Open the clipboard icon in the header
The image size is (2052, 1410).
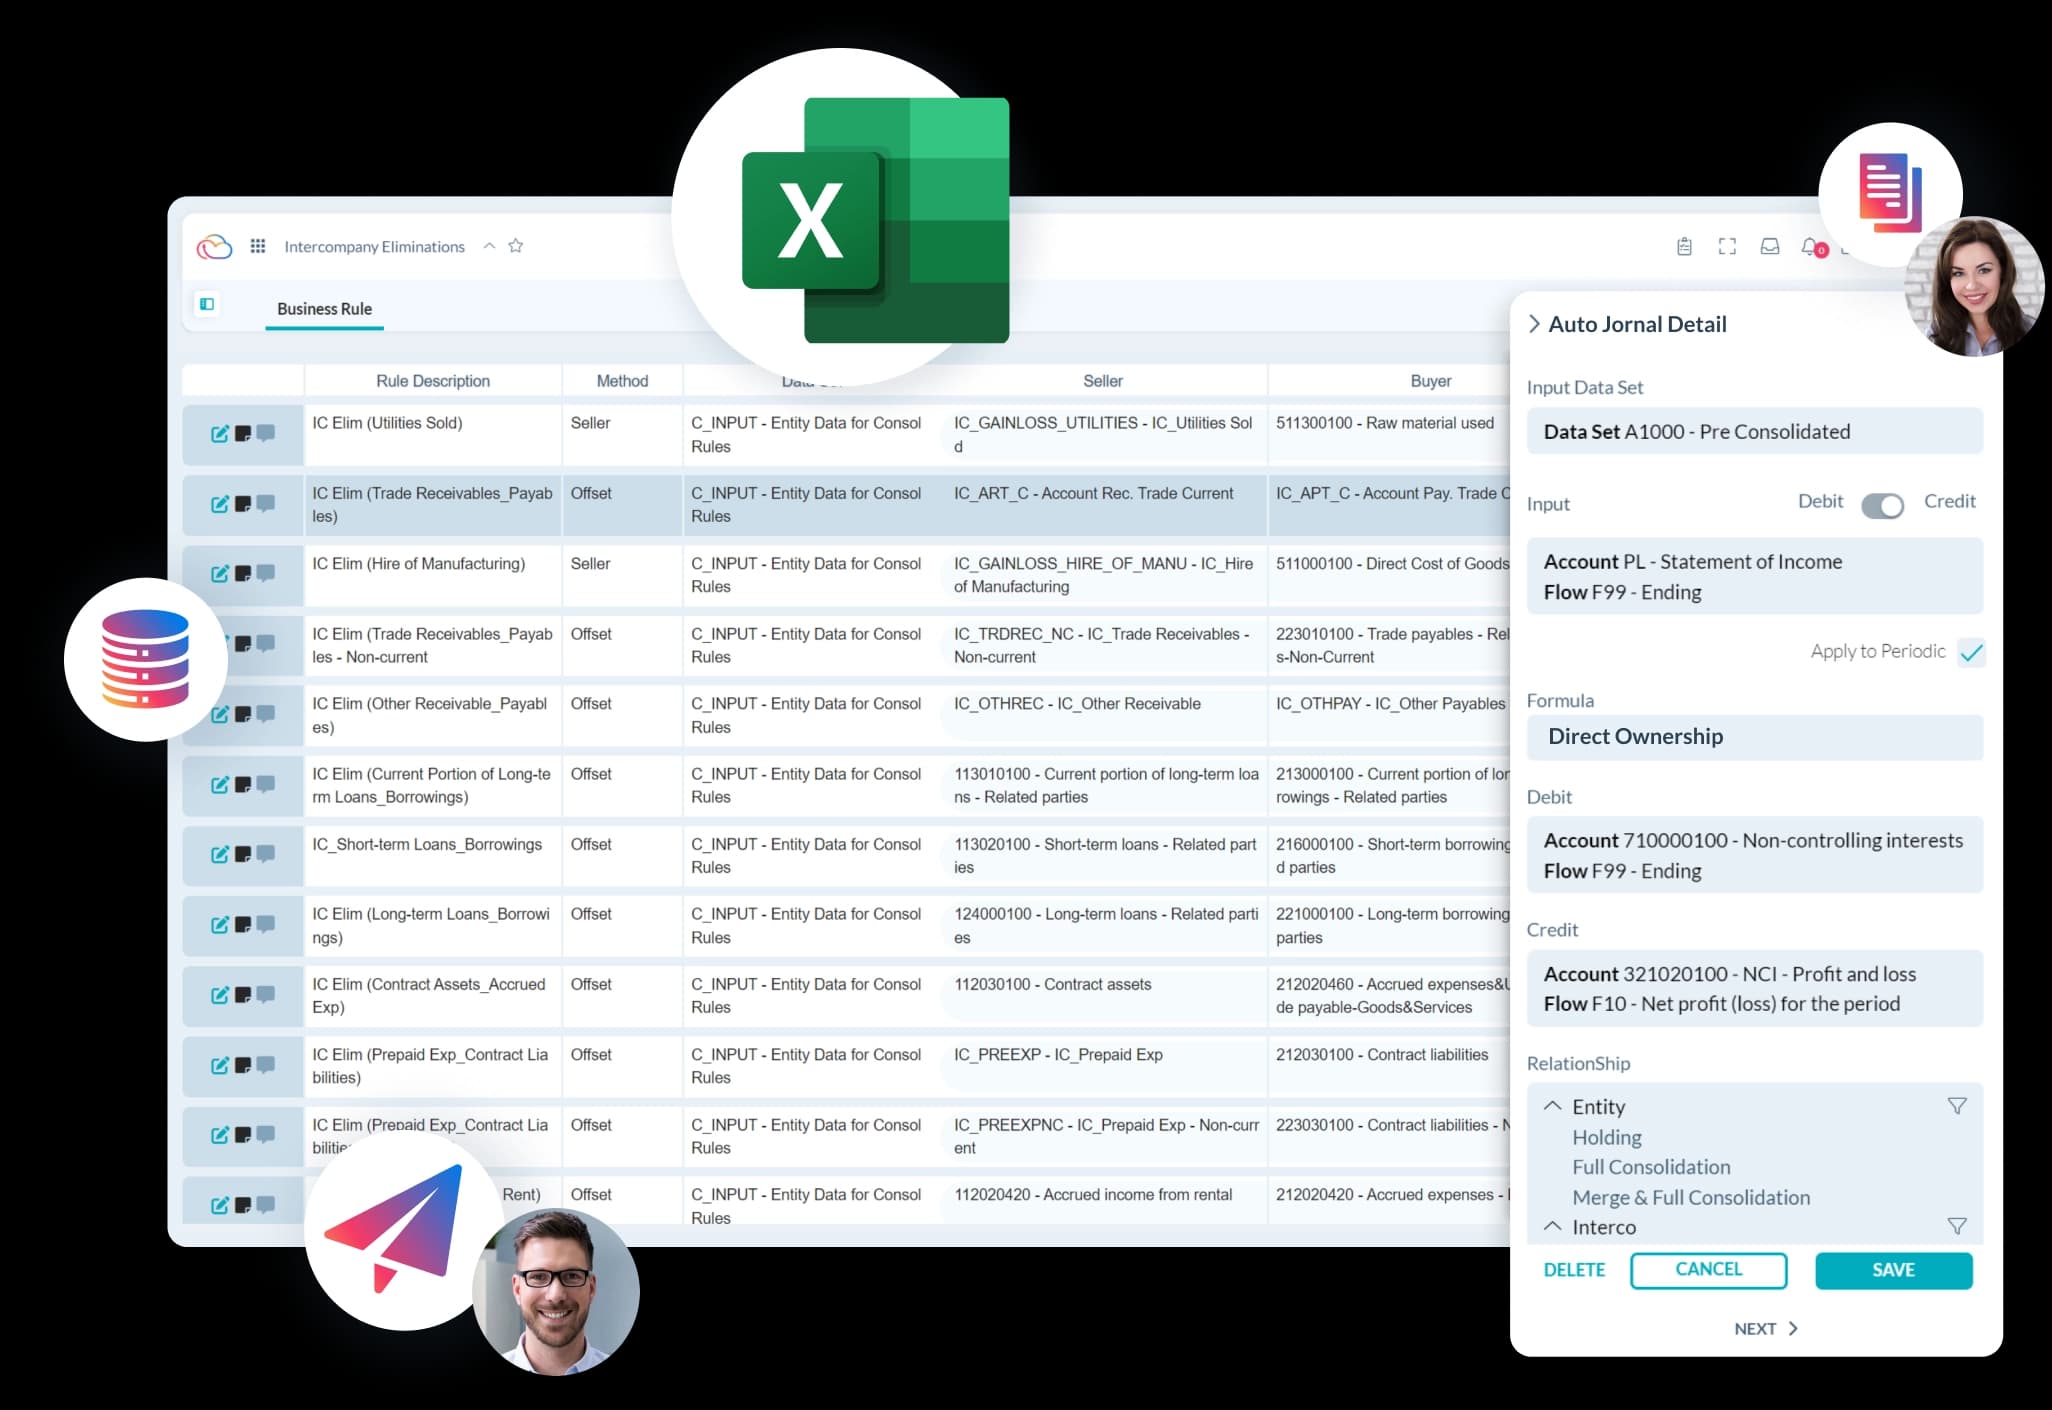pos(1684,246)
